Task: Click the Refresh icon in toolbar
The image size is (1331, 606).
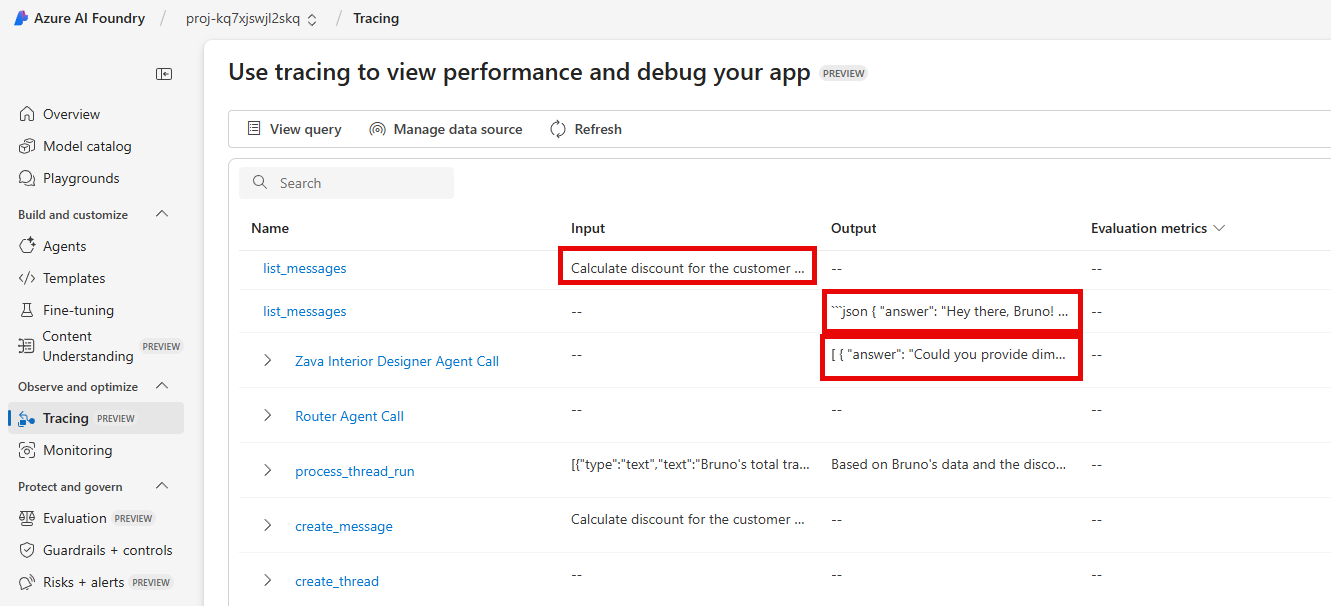Action: click(x=557, y=128)
